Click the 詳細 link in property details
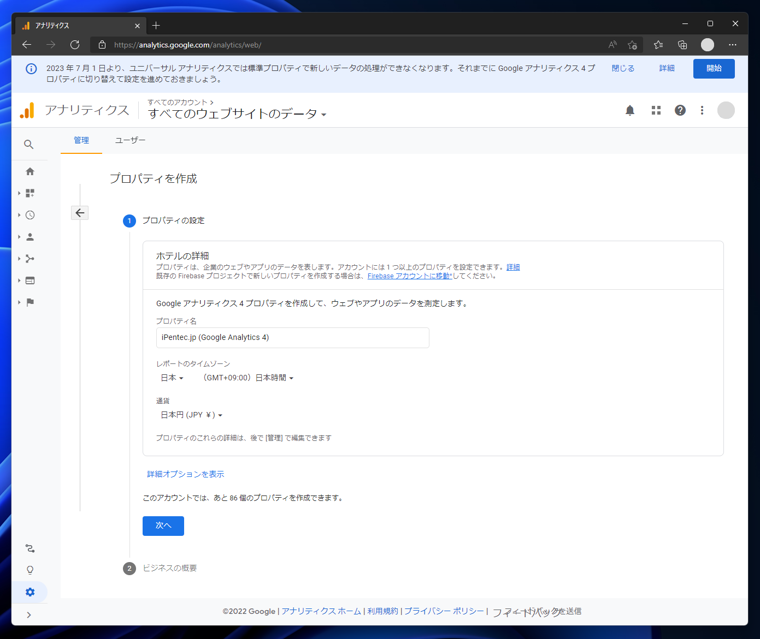The width and height of the screenshot is (760, 639). click(513, 267)
